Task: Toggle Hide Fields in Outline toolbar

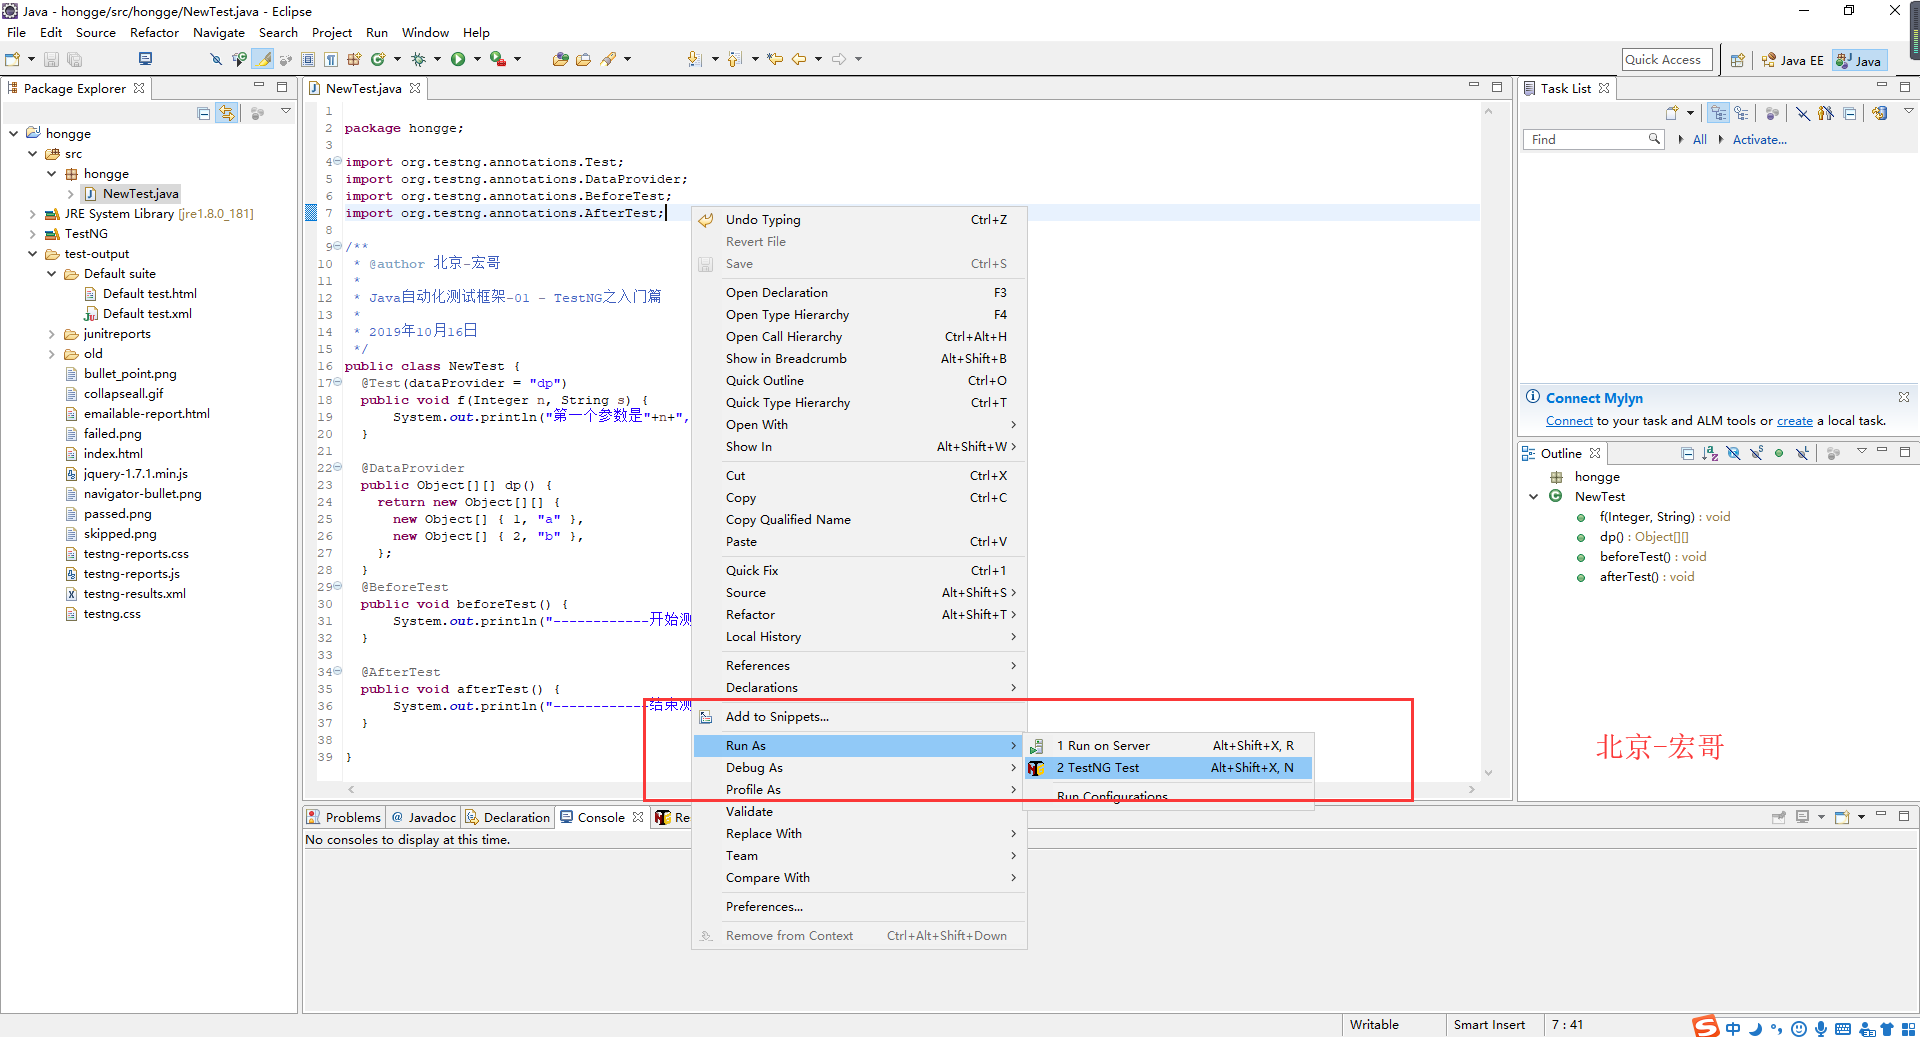Action: pyautogui.click(x=1733, y=453)
